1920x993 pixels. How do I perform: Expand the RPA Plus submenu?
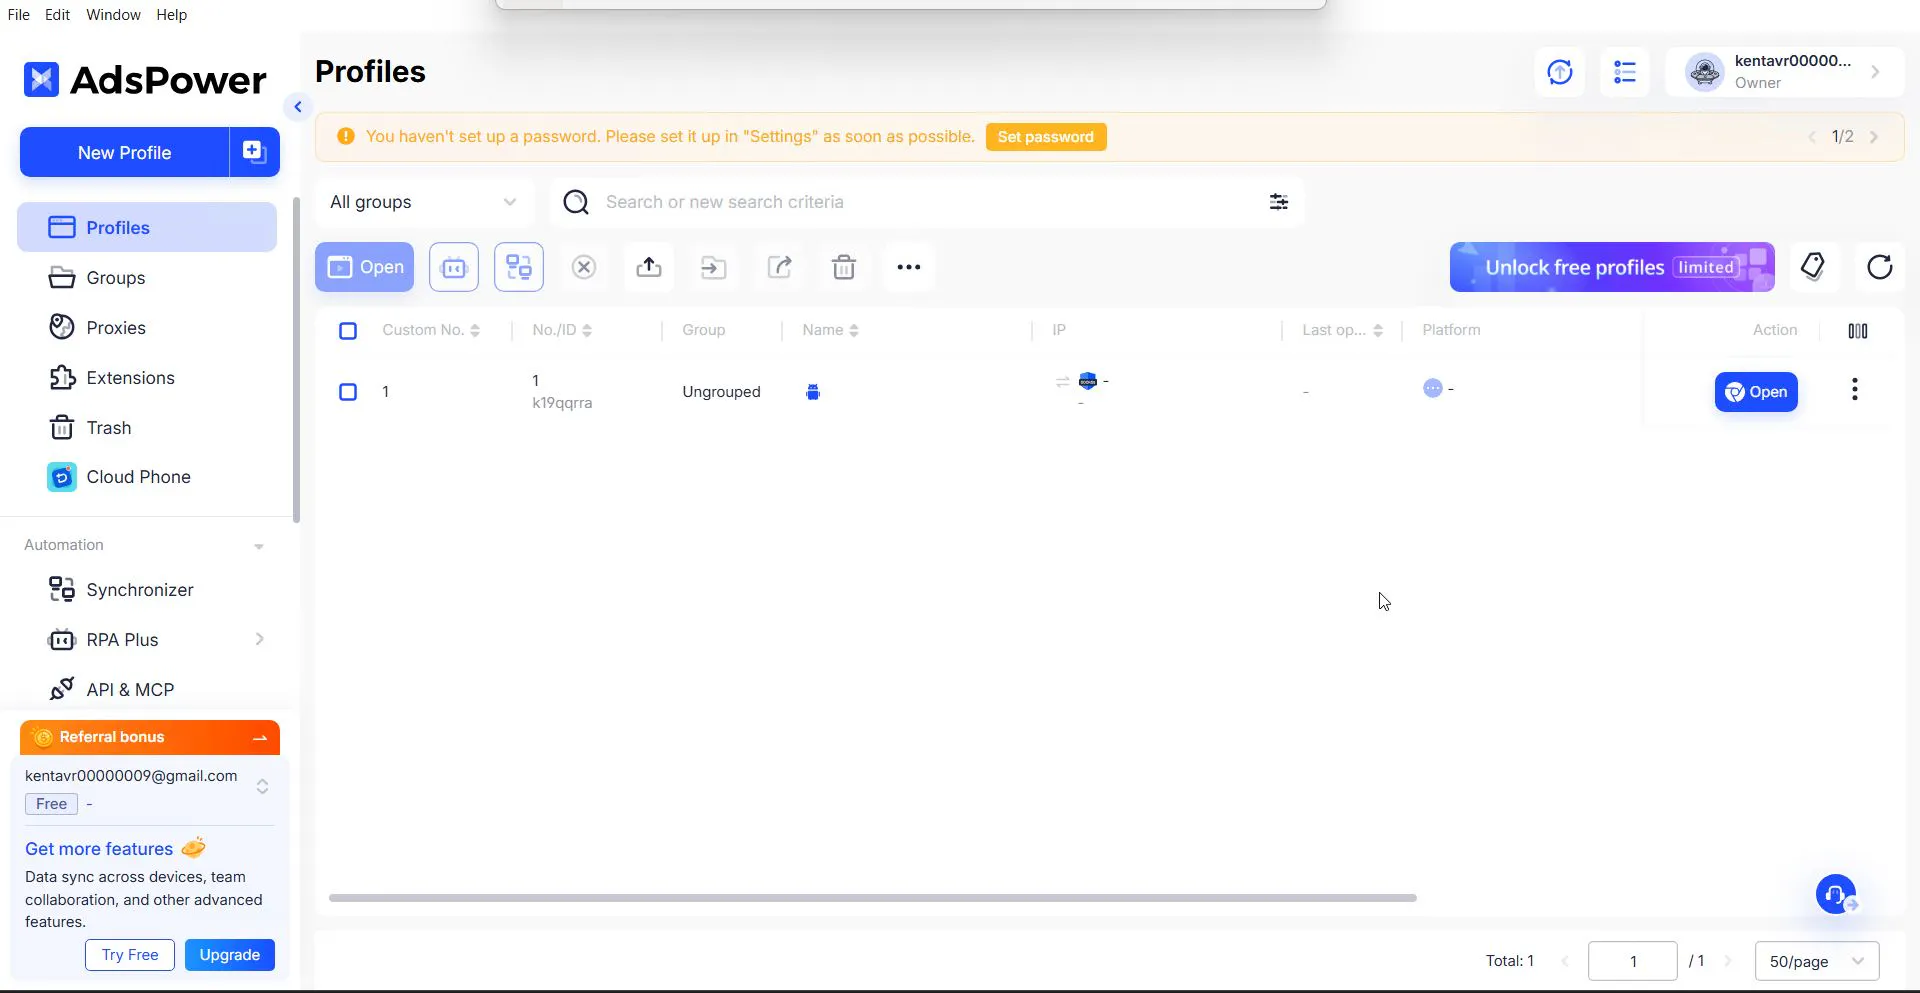(260, 639)
